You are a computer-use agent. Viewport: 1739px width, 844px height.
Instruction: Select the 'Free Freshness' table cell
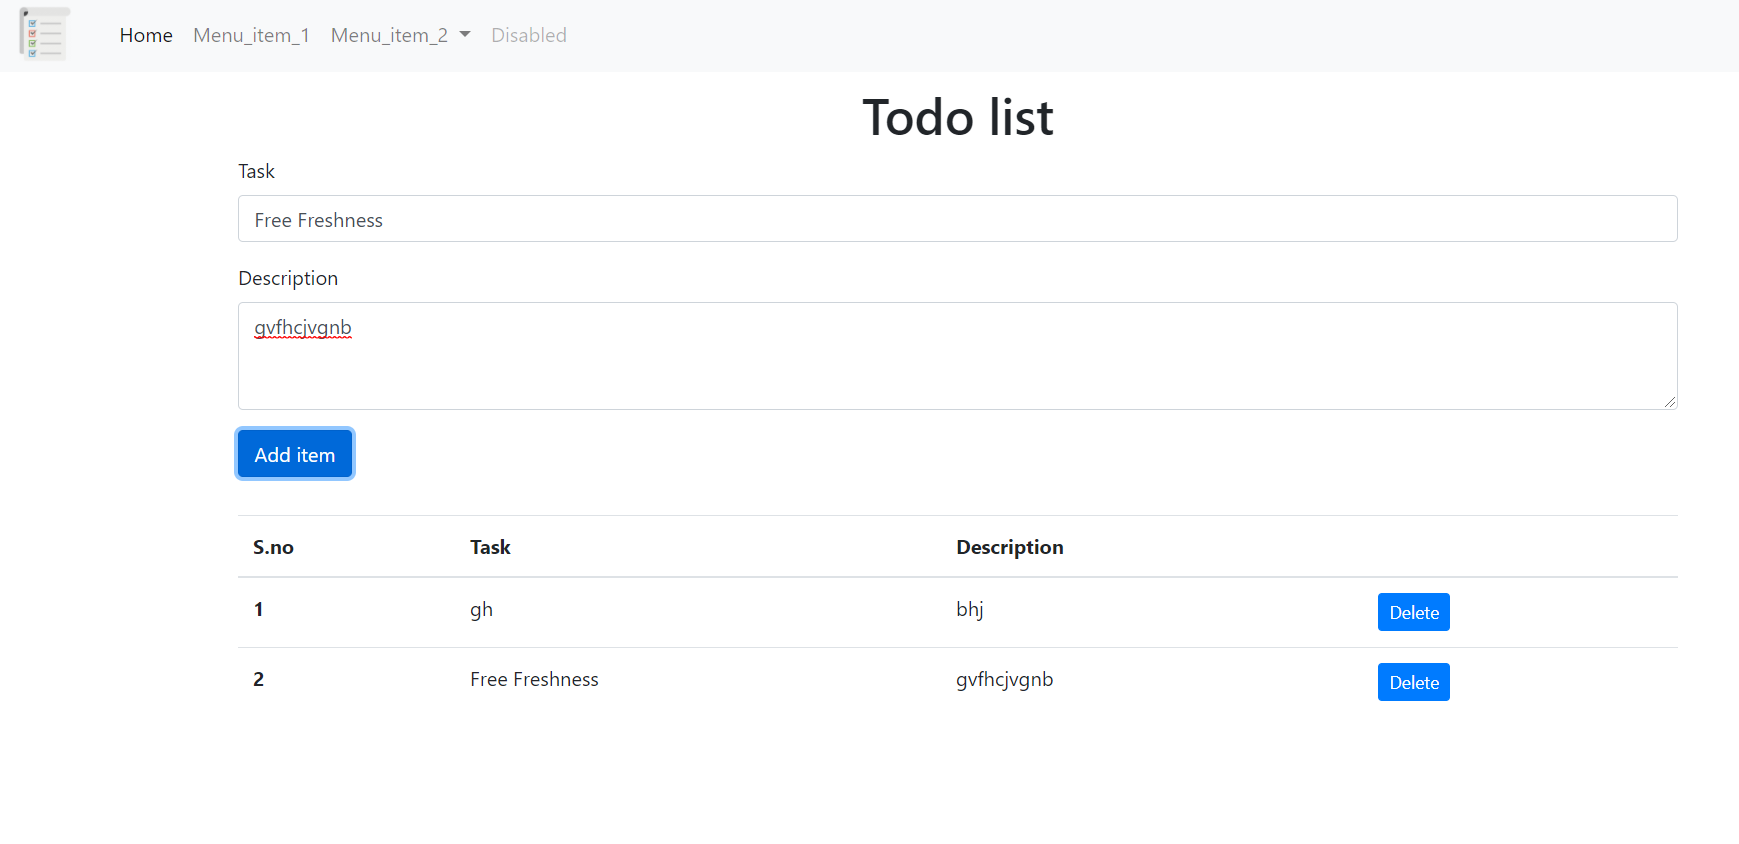tap(534, 679)
